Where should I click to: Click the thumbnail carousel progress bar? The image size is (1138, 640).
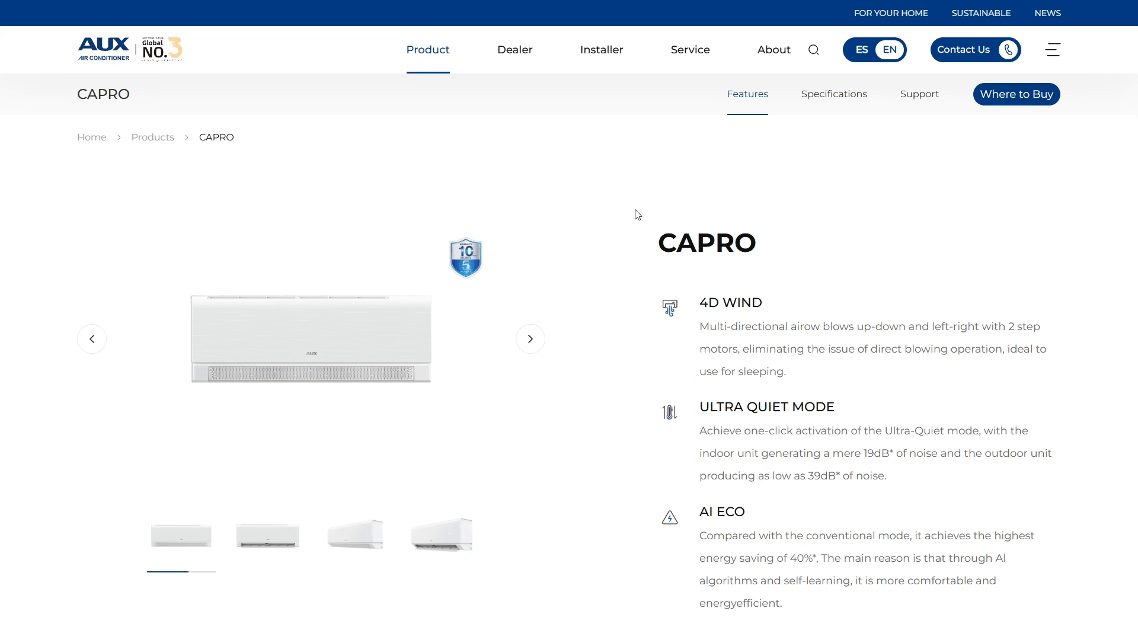[181, 572]
